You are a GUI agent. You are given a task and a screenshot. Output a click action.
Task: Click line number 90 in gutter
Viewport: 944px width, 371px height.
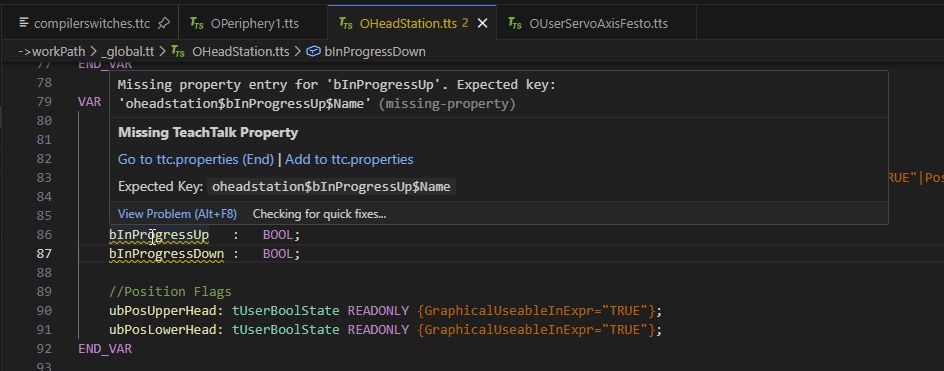(x=44, y=311)
